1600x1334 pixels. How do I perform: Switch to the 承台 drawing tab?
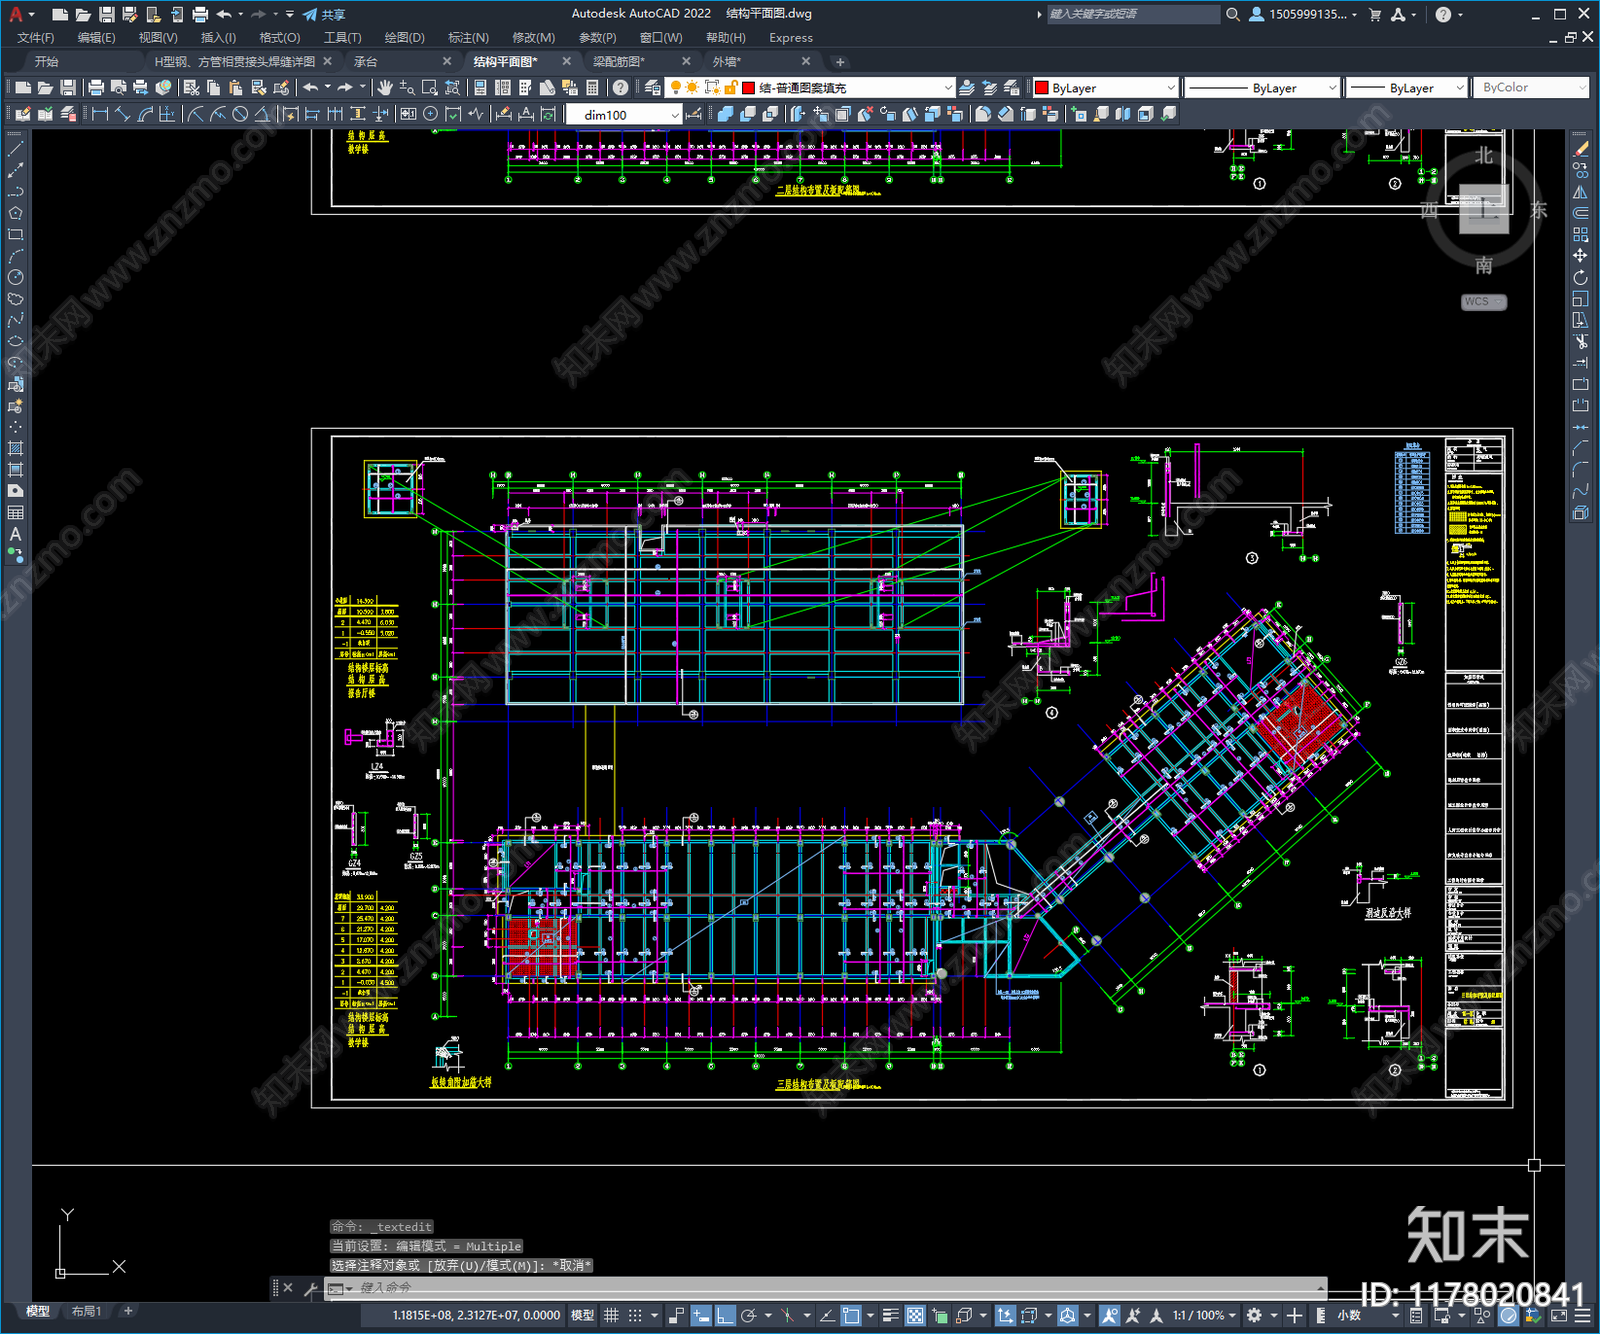point(366,62)
